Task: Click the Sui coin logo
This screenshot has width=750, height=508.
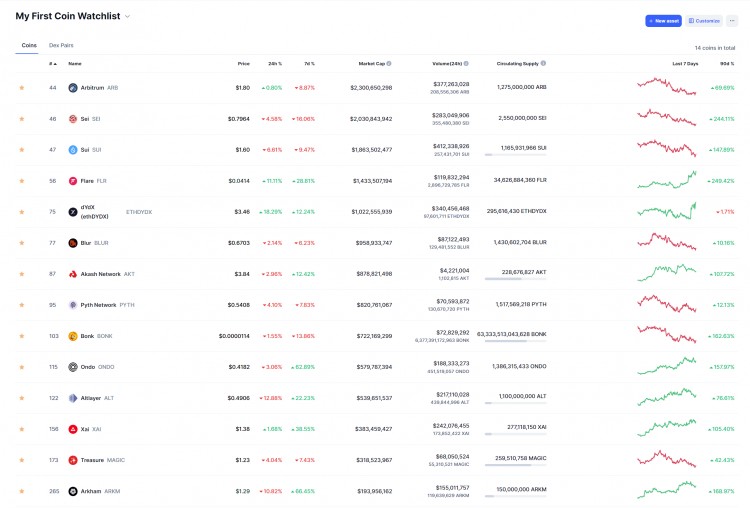Action: [x=73, y=150]
